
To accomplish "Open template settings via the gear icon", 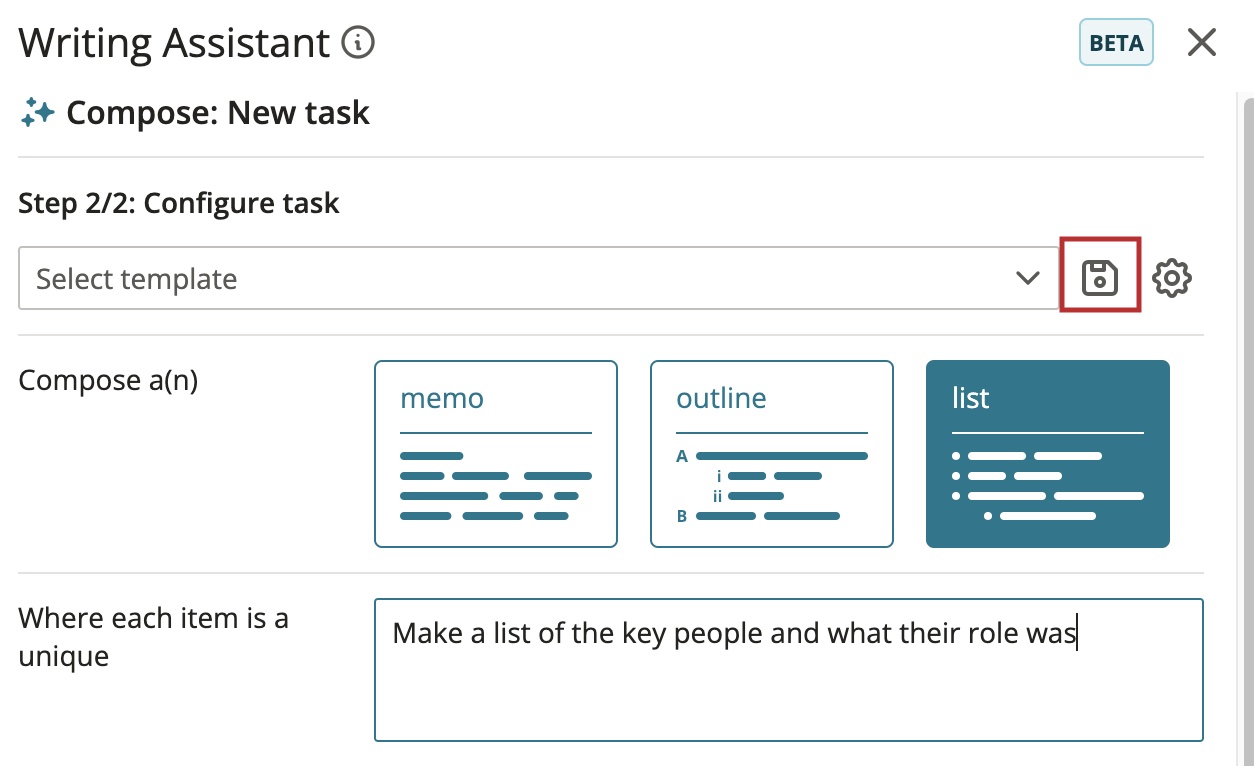I will coord(1172,278).
